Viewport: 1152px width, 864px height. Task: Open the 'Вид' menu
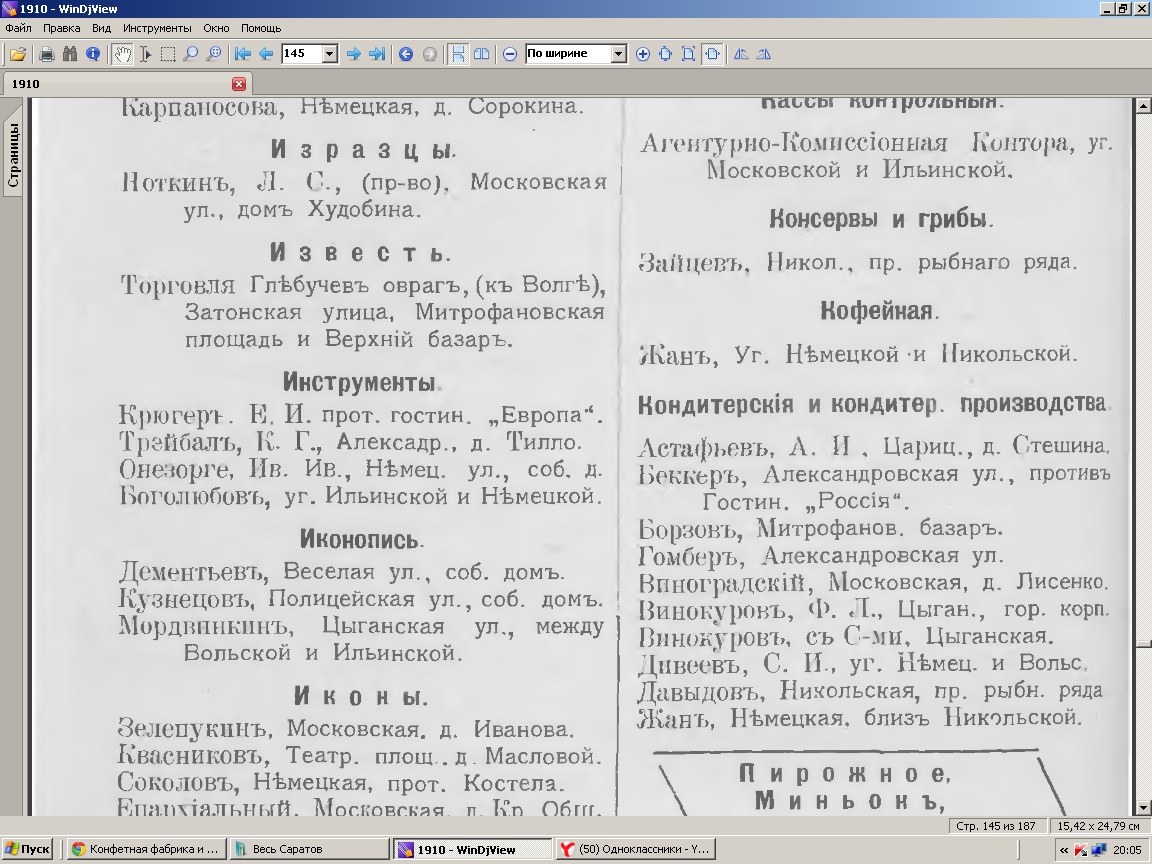(101, 29)
